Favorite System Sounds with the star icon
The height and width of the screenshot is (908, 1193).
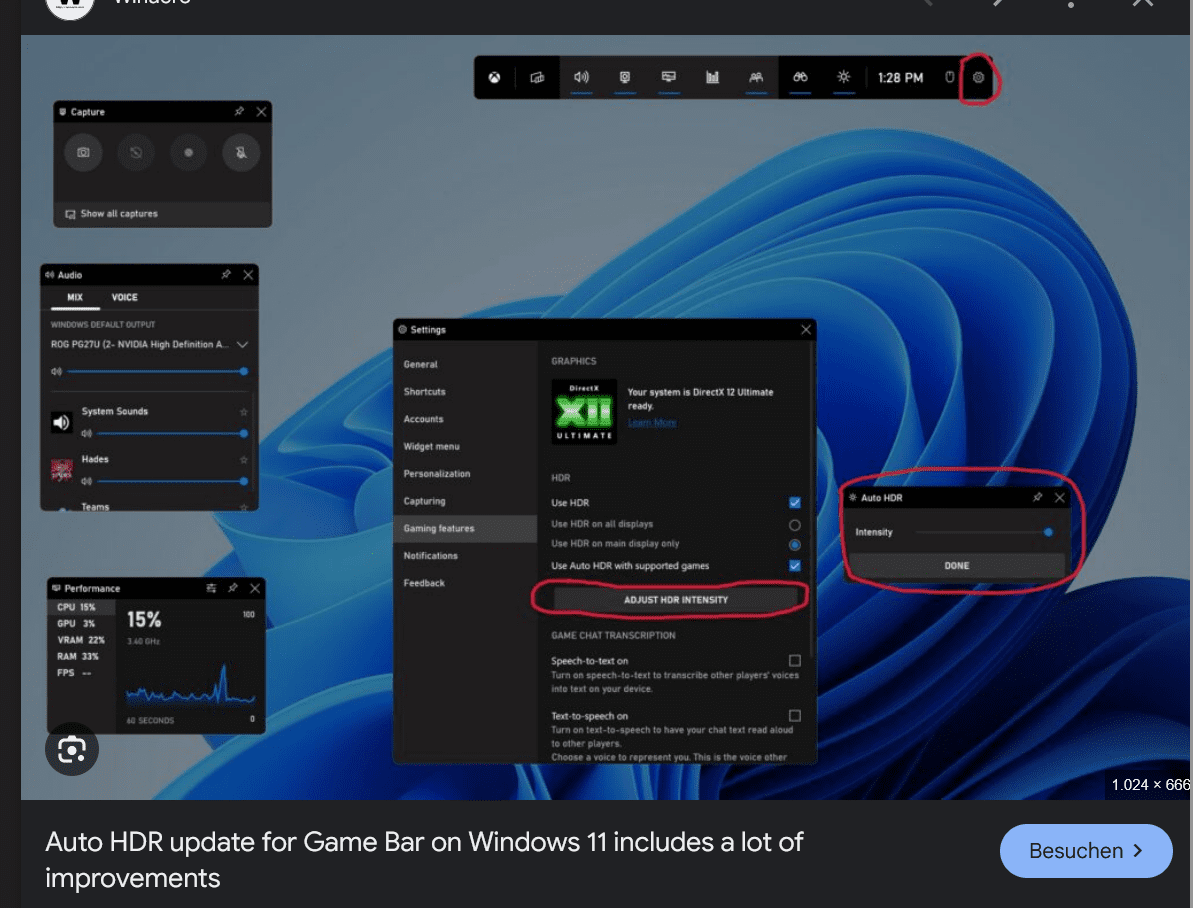coord(244,412)
